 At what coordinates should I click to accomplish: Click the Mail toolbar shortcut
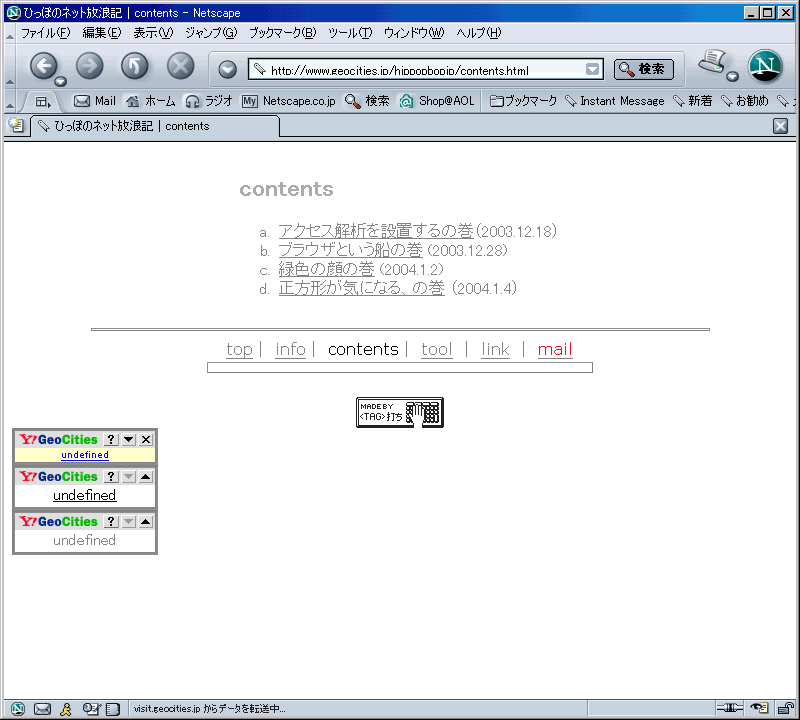tap(95, 101)
